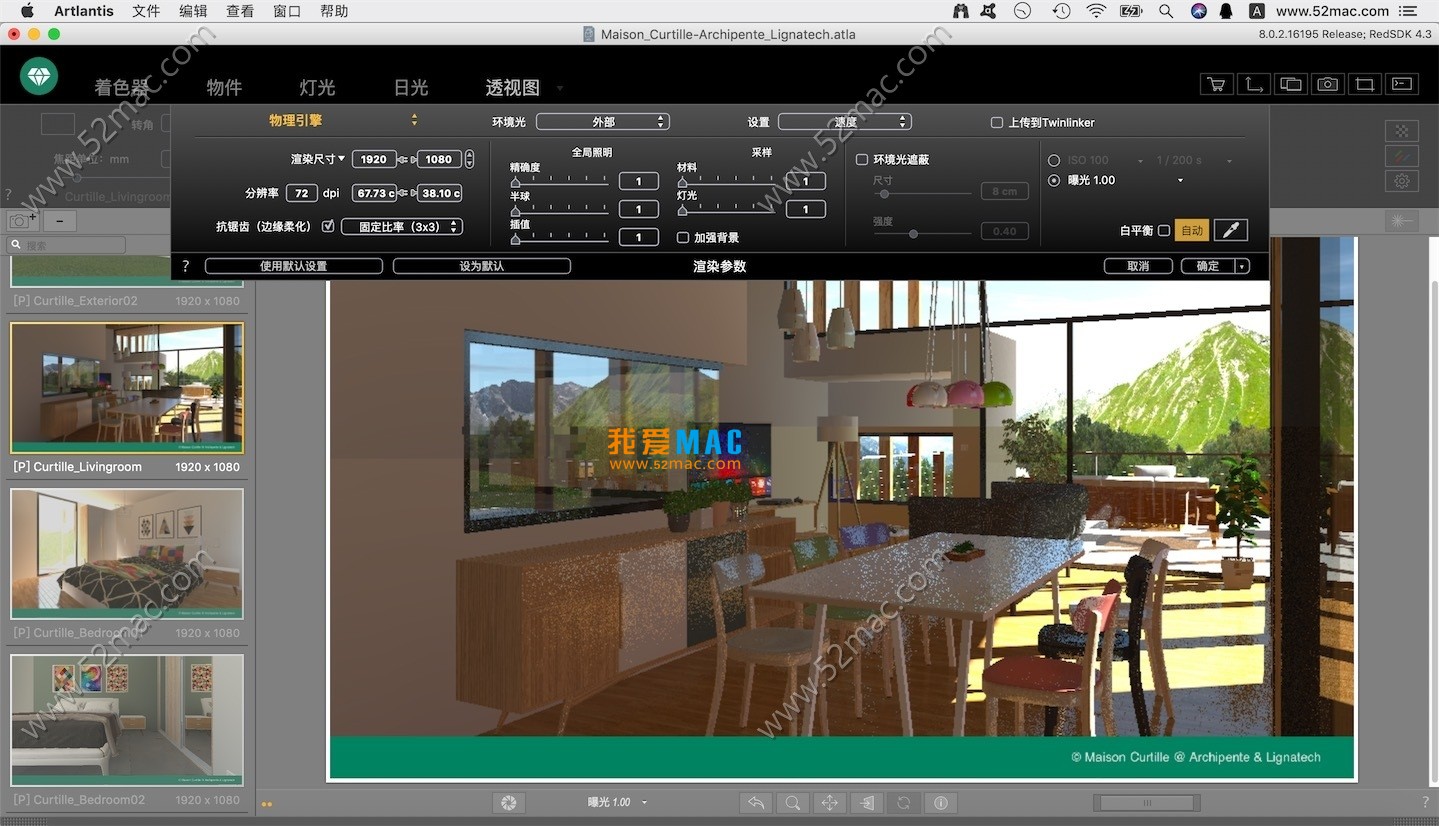Image resolution: width=1439 pixels, height=826 pixels.
Task: Click the camera render icon in top toolbar
Action: coord(1327,84)
